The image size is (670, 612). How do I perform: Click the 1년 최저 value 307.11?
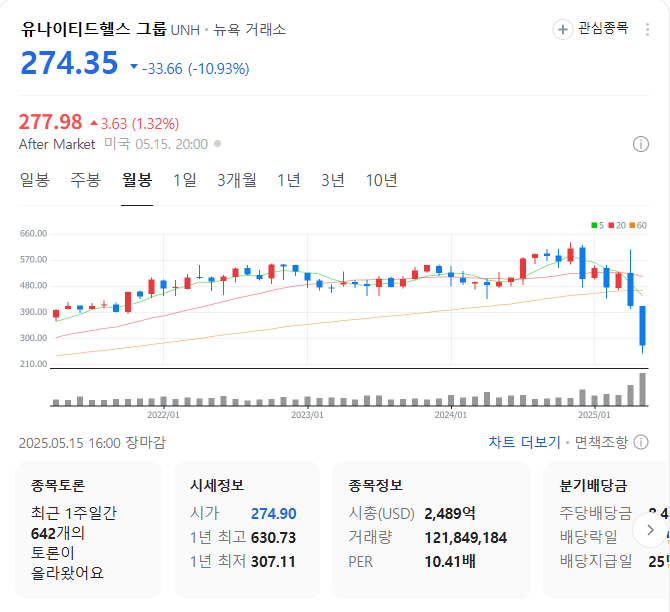(273, 562)
